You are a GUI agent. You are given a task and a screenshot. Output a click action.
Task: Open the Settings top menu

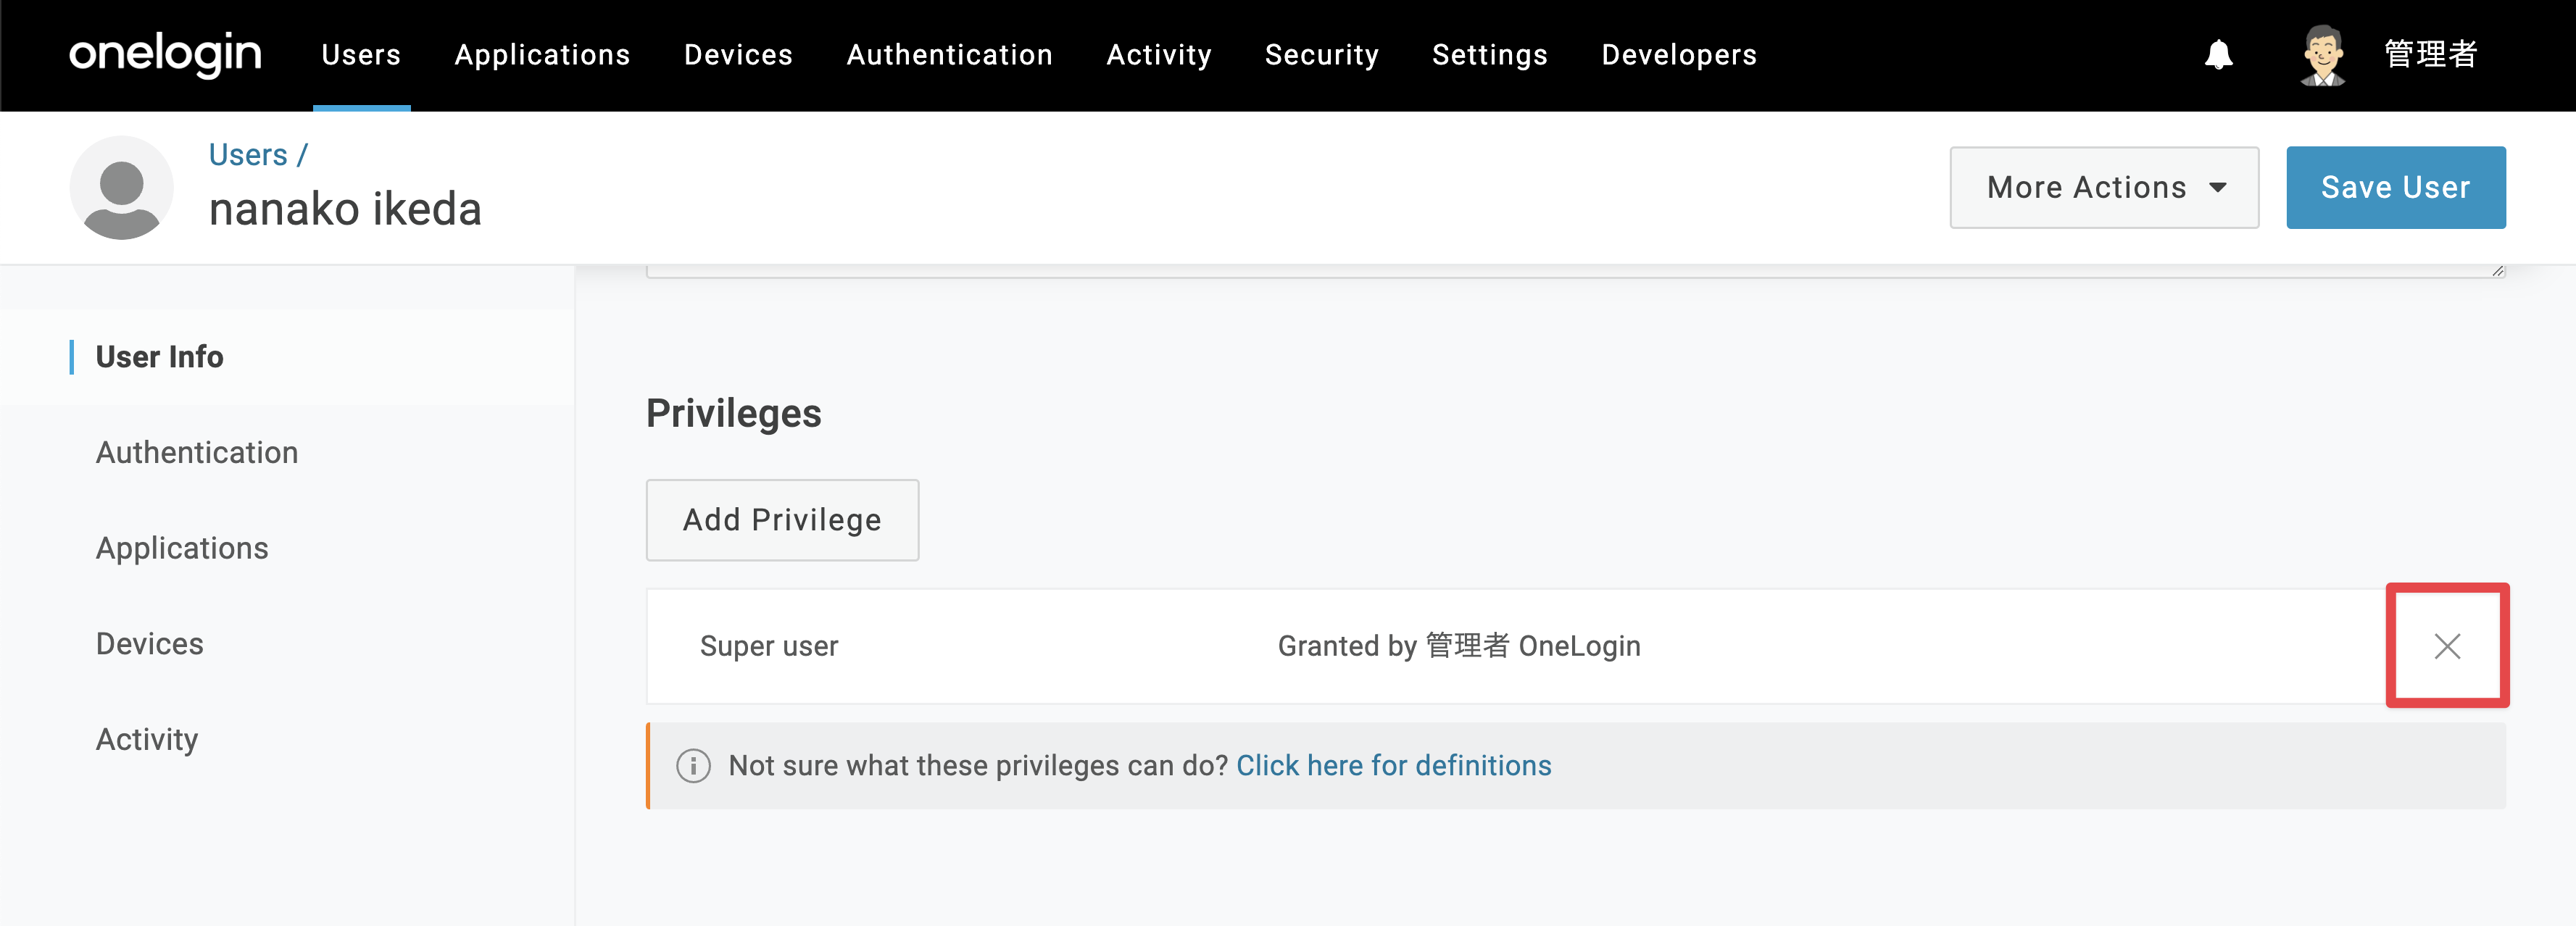pos(1489,55)
